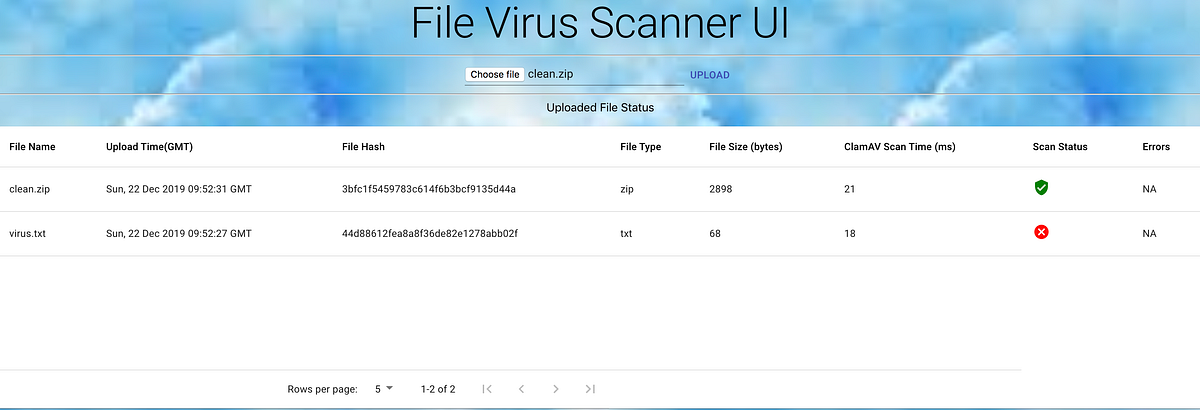The width and height of the screenshot is (1200, 410).
Task: Open the Rows per page dropdown
Action: point(384,388)
